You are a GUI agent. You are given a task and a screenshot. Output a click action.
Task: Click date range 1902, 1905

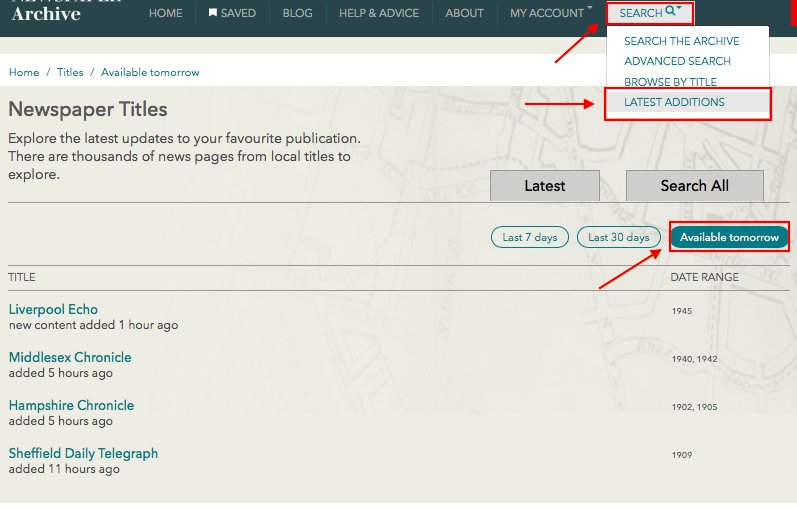click(x=694, y=407)
